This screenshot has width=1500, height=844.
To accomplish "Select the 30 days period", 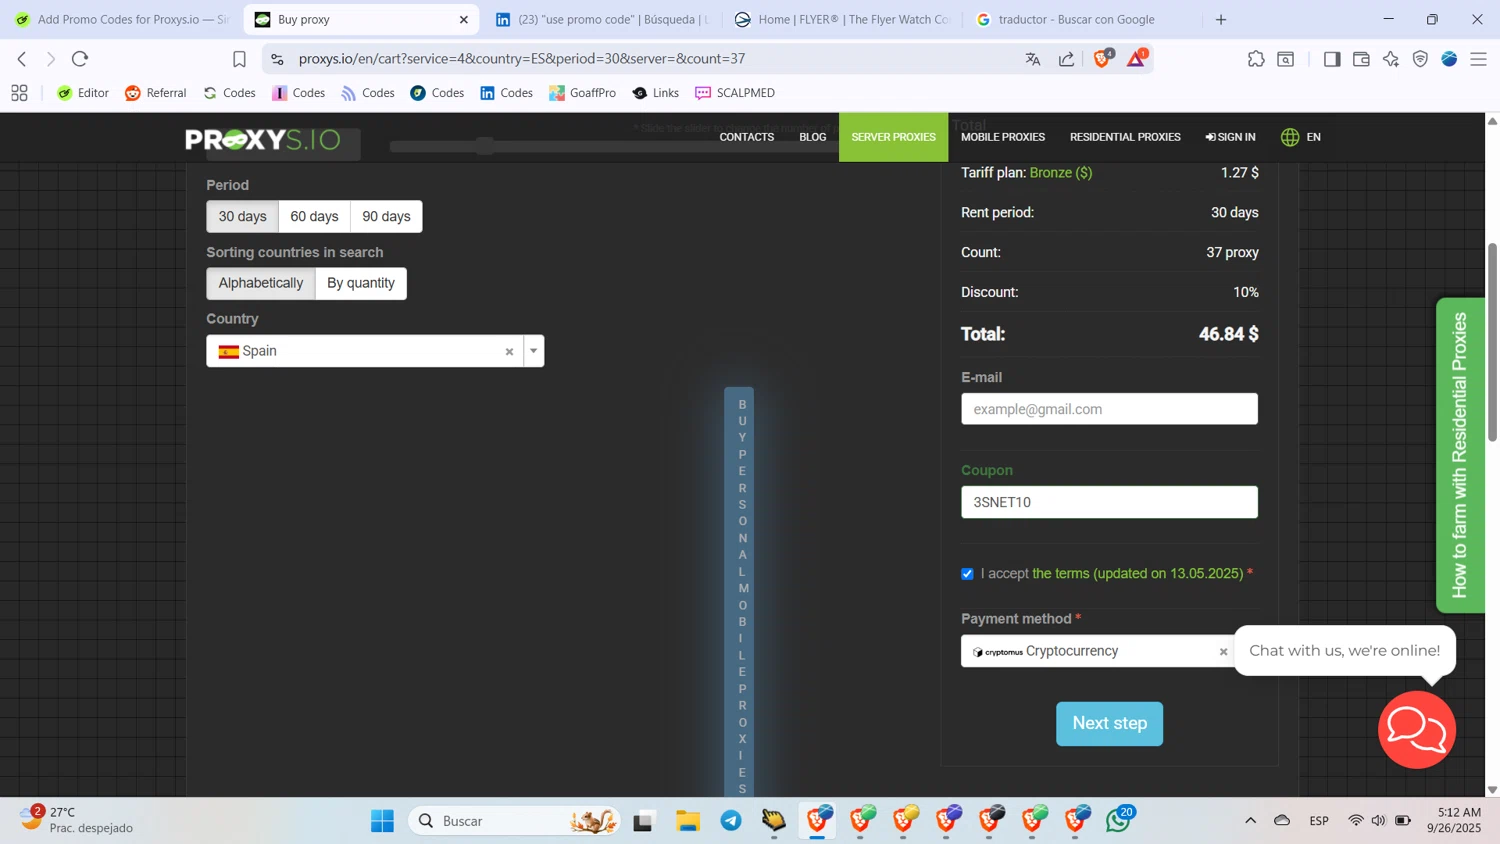I will pos(243,216).
